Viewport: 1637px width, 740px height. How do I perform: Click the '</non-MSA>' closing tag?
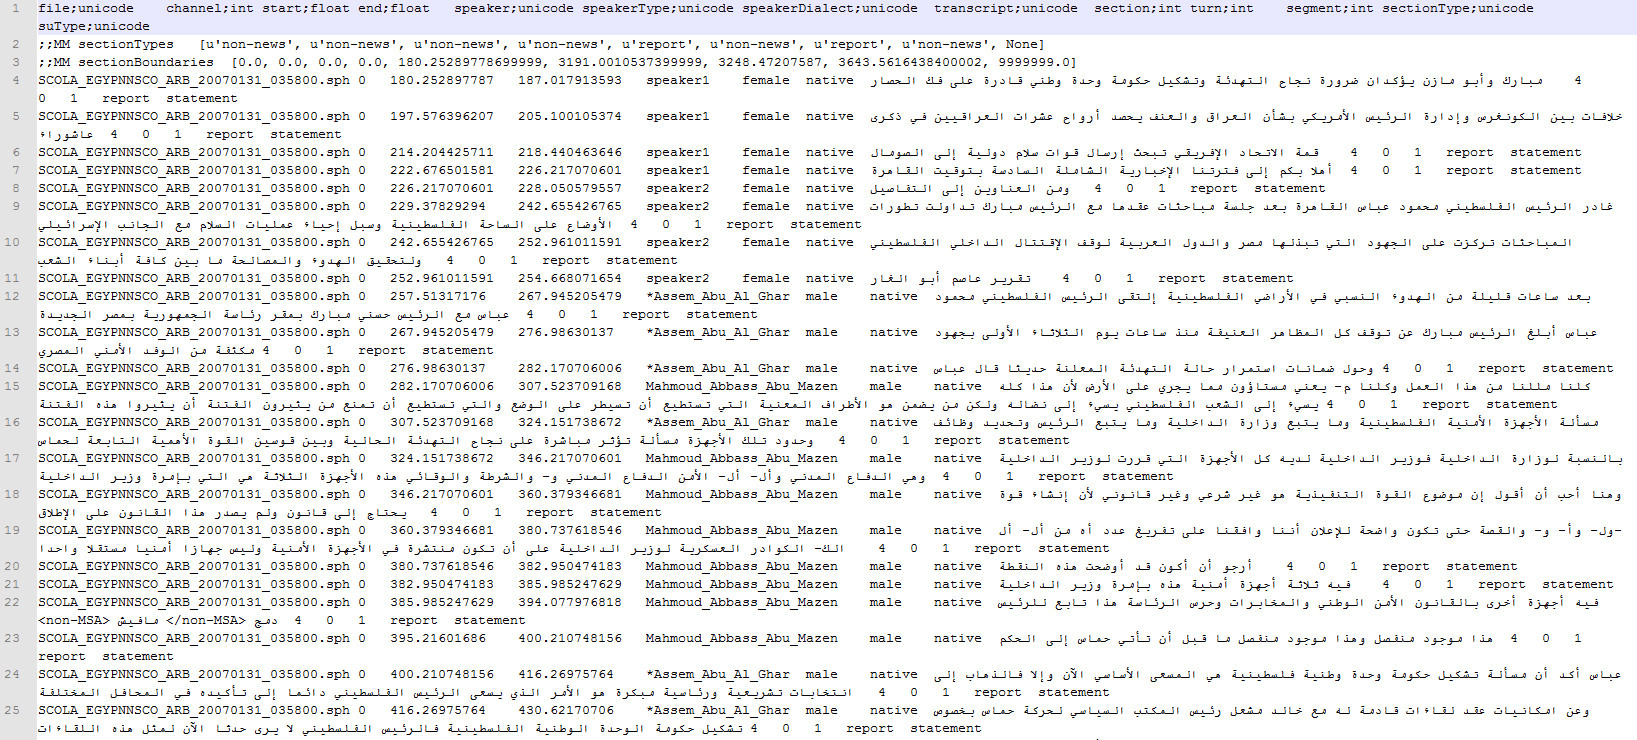[x=206, y=620]
